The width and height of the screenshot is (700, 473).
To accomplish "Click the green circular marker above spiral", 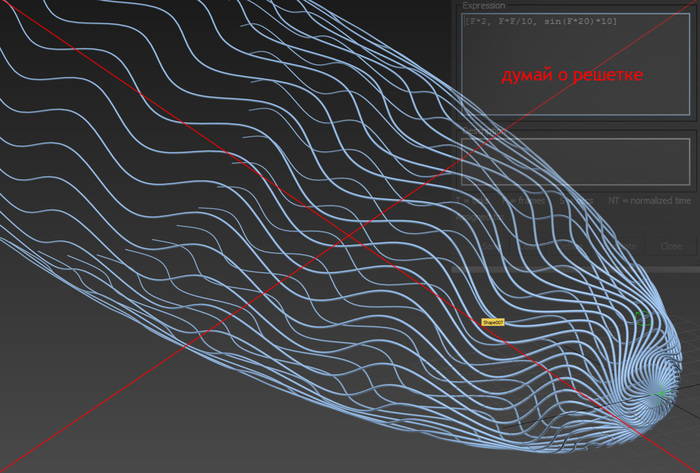I will 643,319.
